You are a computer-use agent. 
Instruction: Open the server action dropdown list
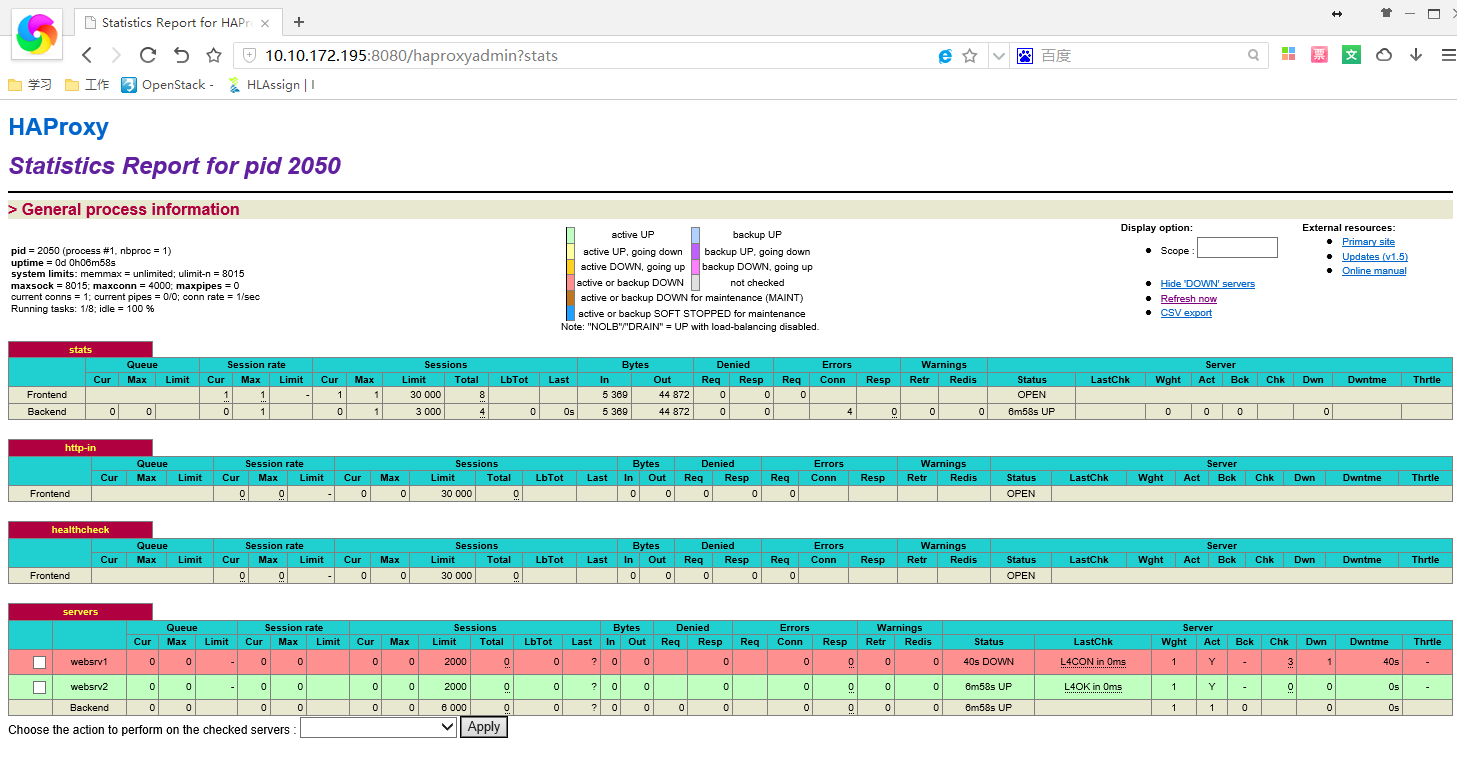[x=379, y=728]
